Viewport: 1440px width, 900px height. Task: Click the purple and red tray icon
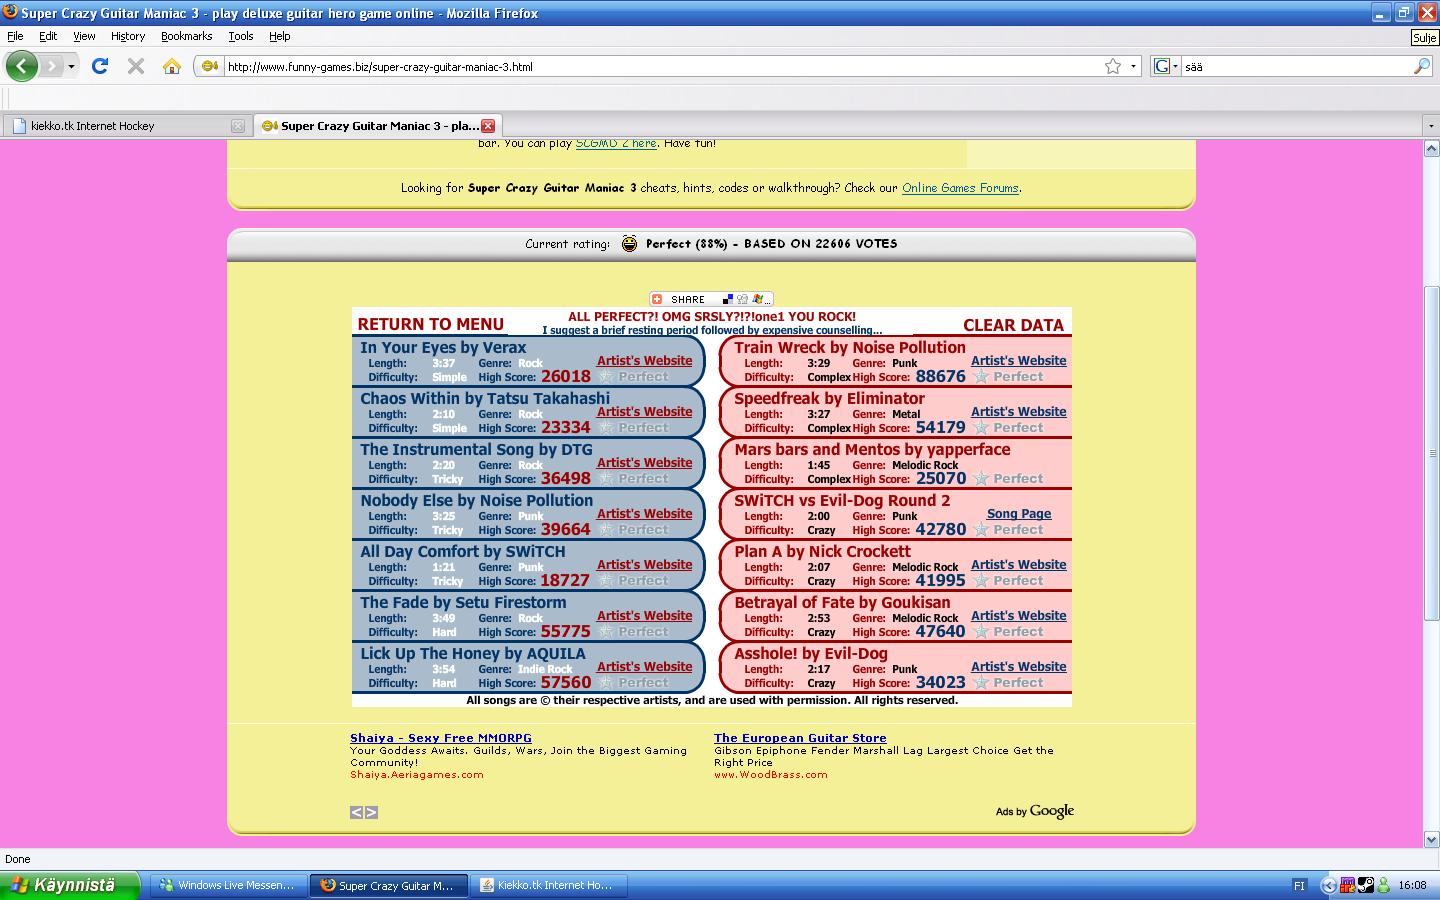pos(1347,885)
